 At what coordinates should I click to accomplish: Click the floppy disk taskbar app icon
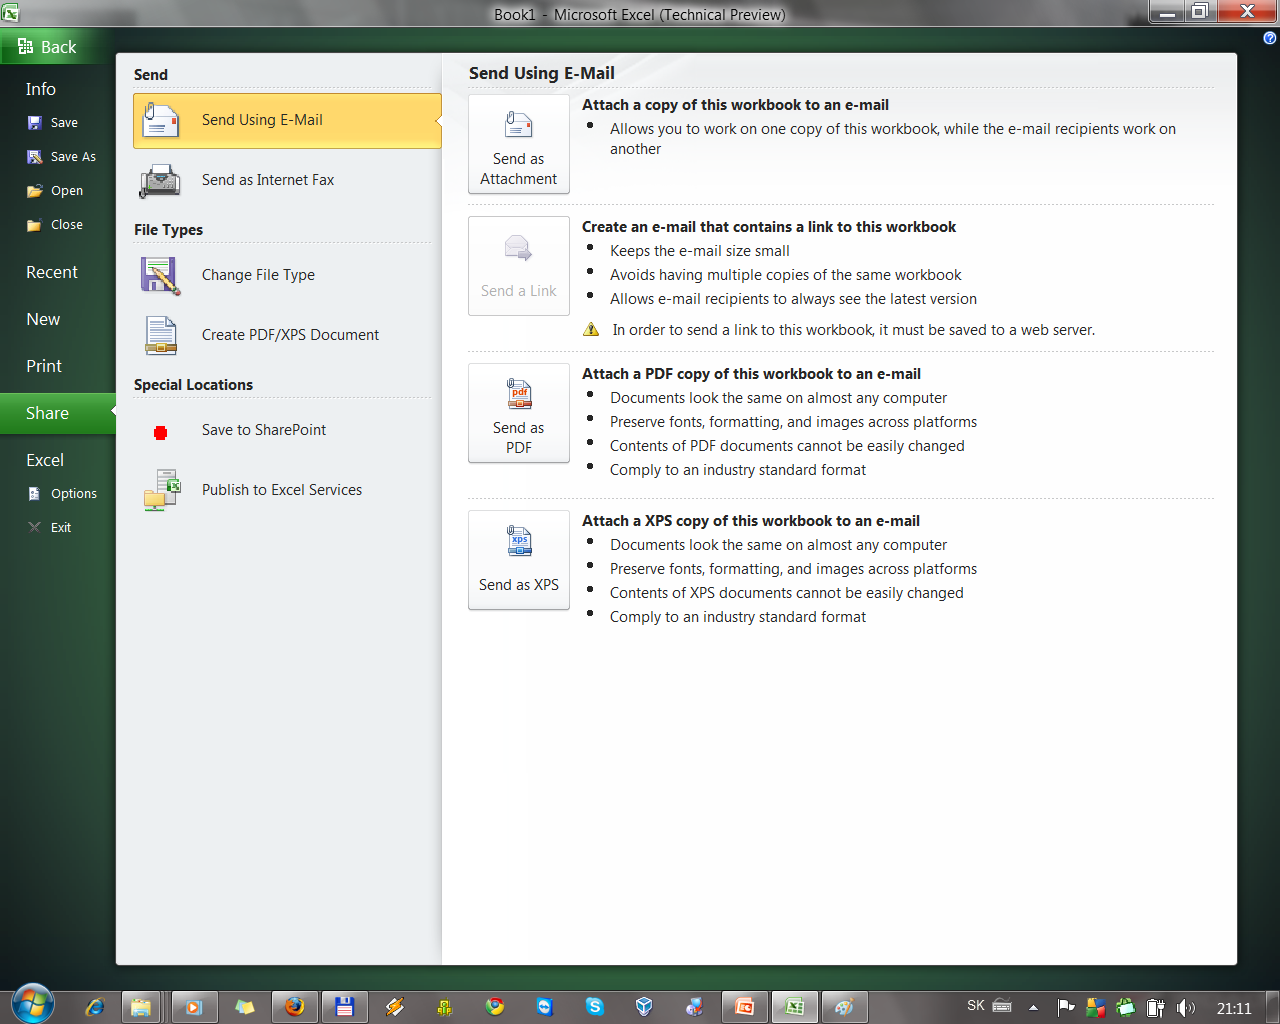(x=344, y=1007)
